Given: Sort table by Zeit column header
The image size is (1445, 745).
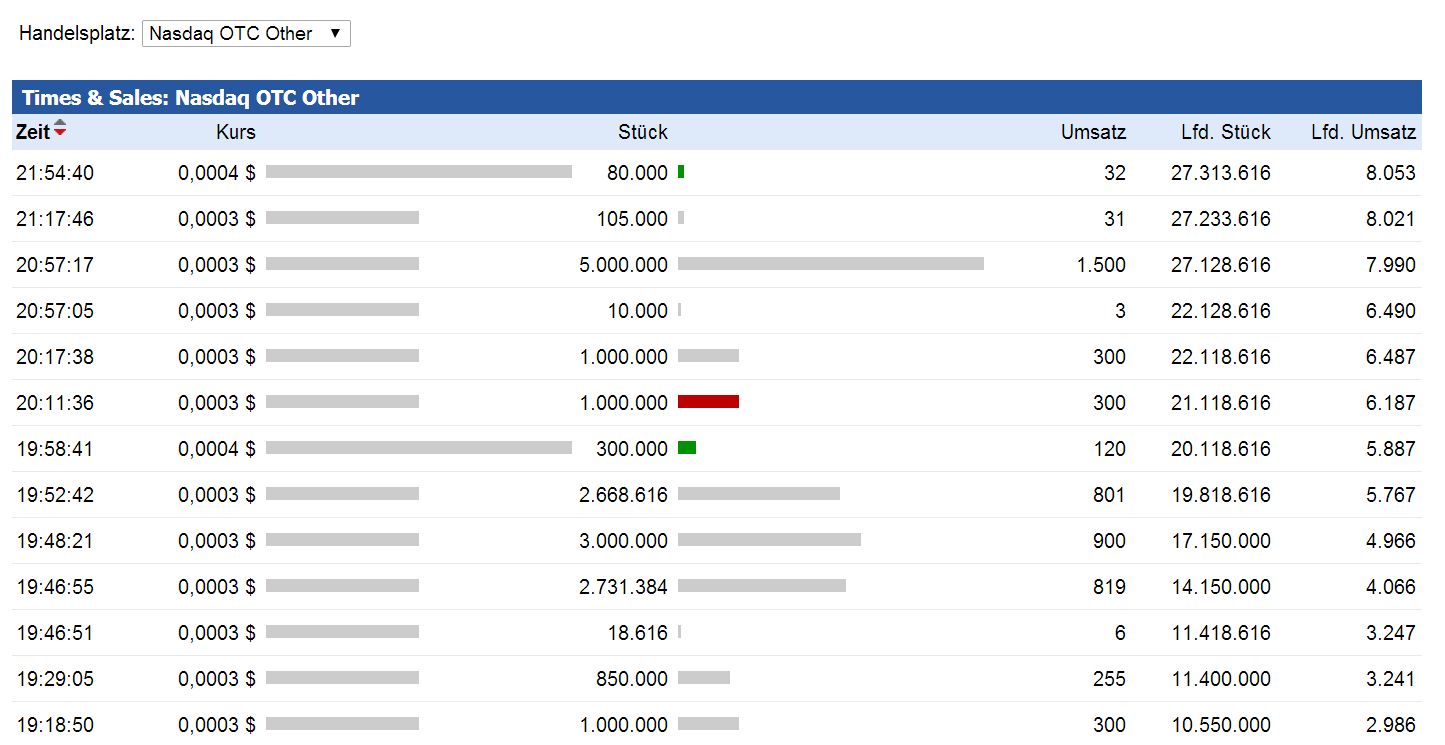Looking at the screenshot, I should (33, 132).
